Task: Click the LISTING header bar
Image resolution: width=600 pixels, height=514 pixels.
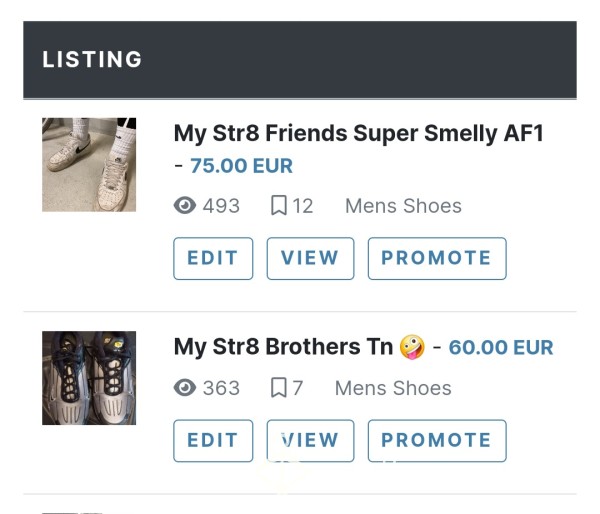Action: (x=300, y=60)
